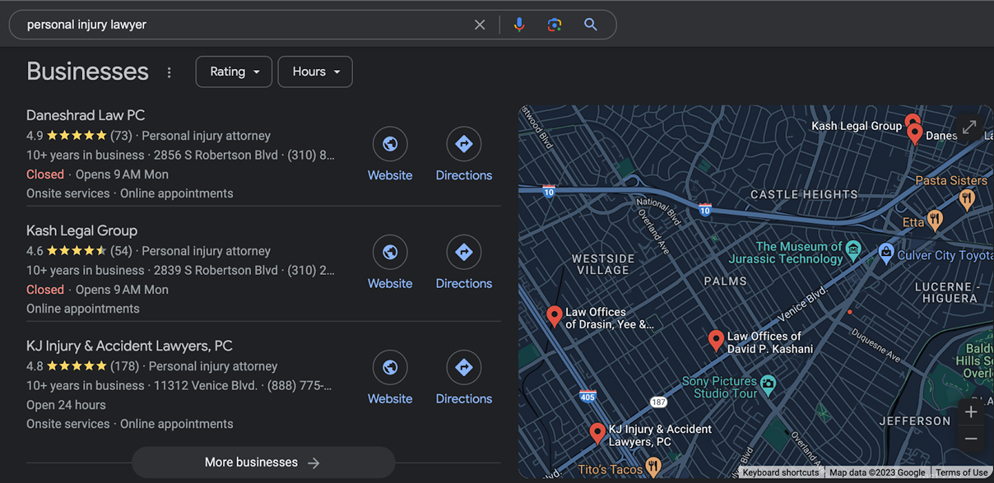Click 2856 S Robertson Blvd address line

[x=216, y=155]
